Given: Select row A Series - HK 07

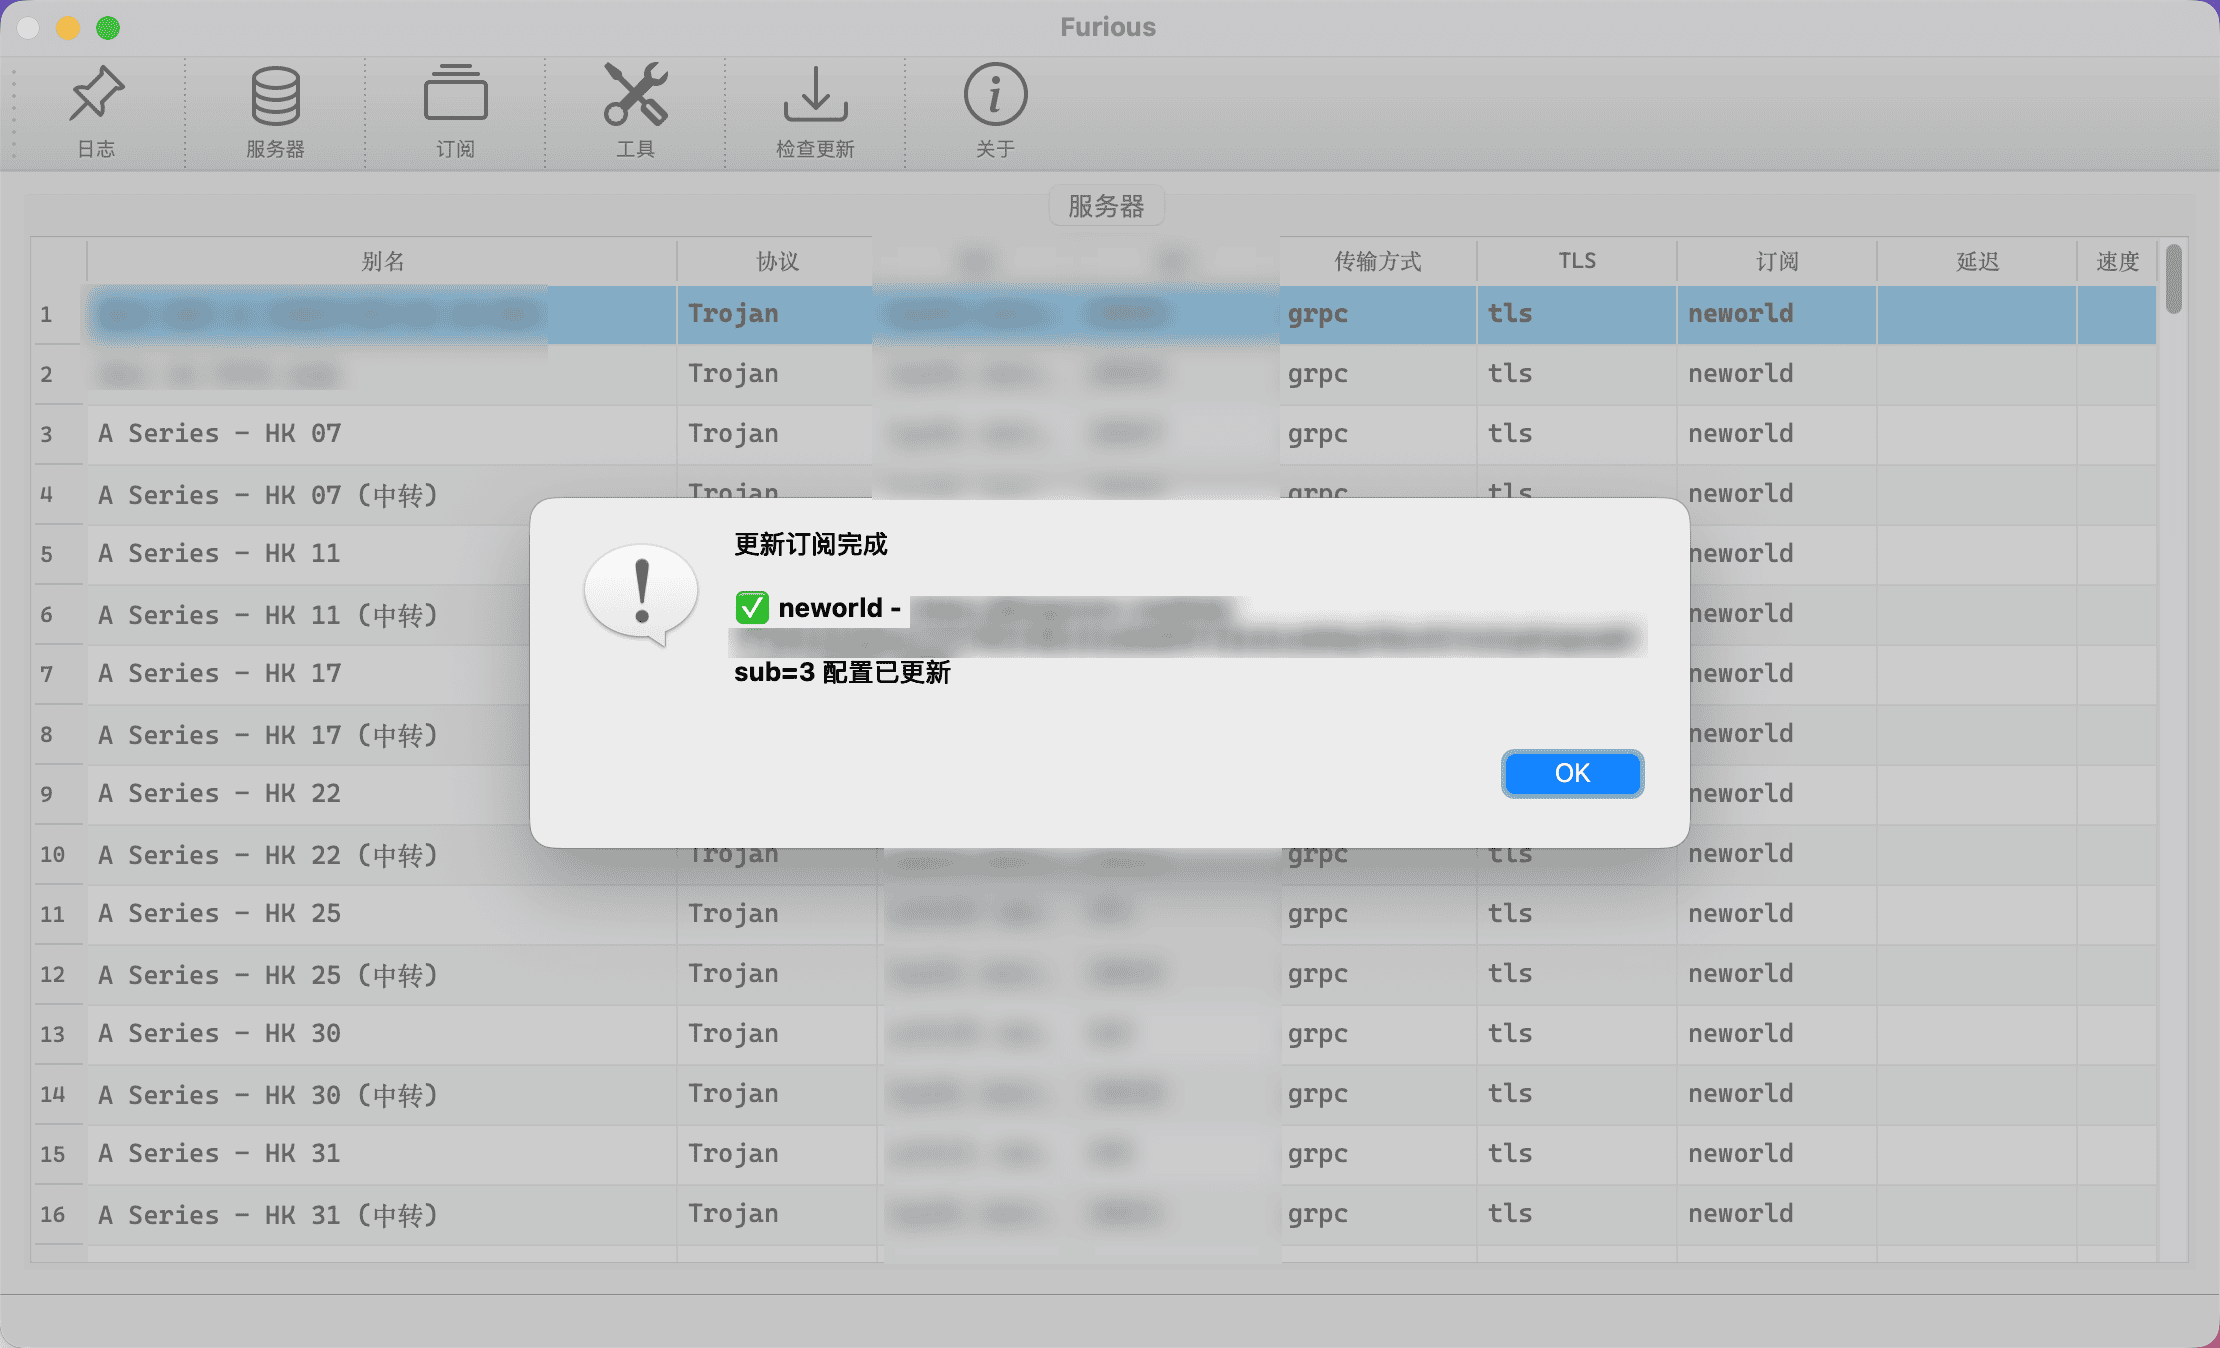Looking at the screenshot, I should (220, 434).
